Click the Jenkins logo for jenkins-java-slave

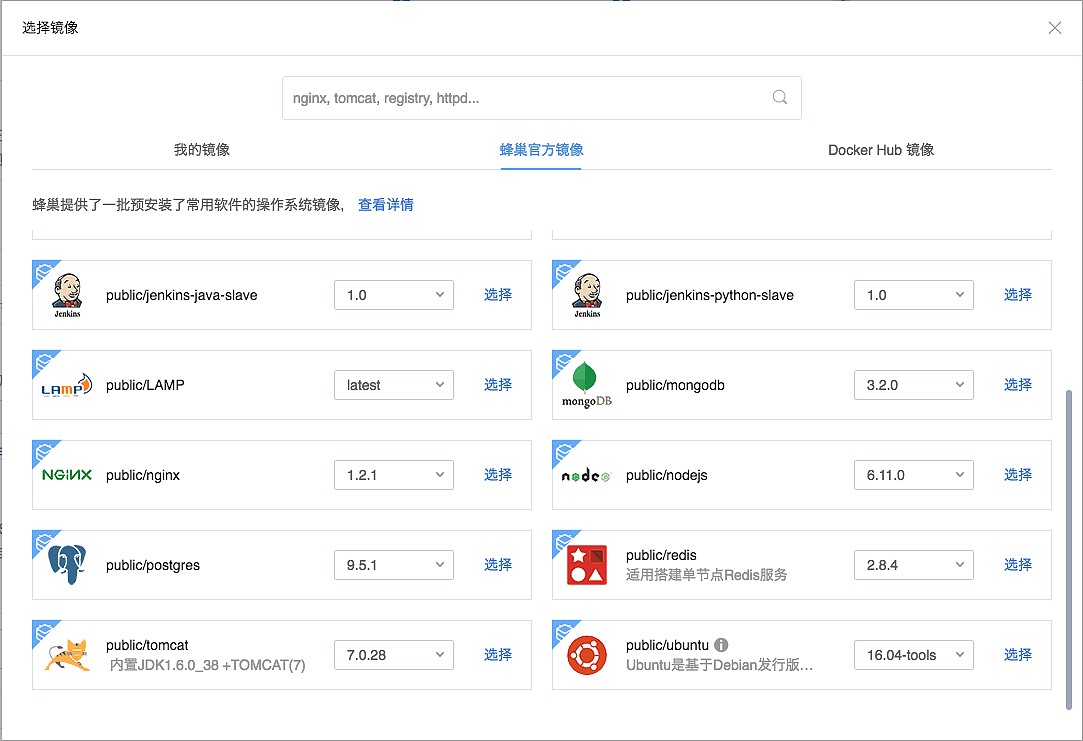(67, 295)
